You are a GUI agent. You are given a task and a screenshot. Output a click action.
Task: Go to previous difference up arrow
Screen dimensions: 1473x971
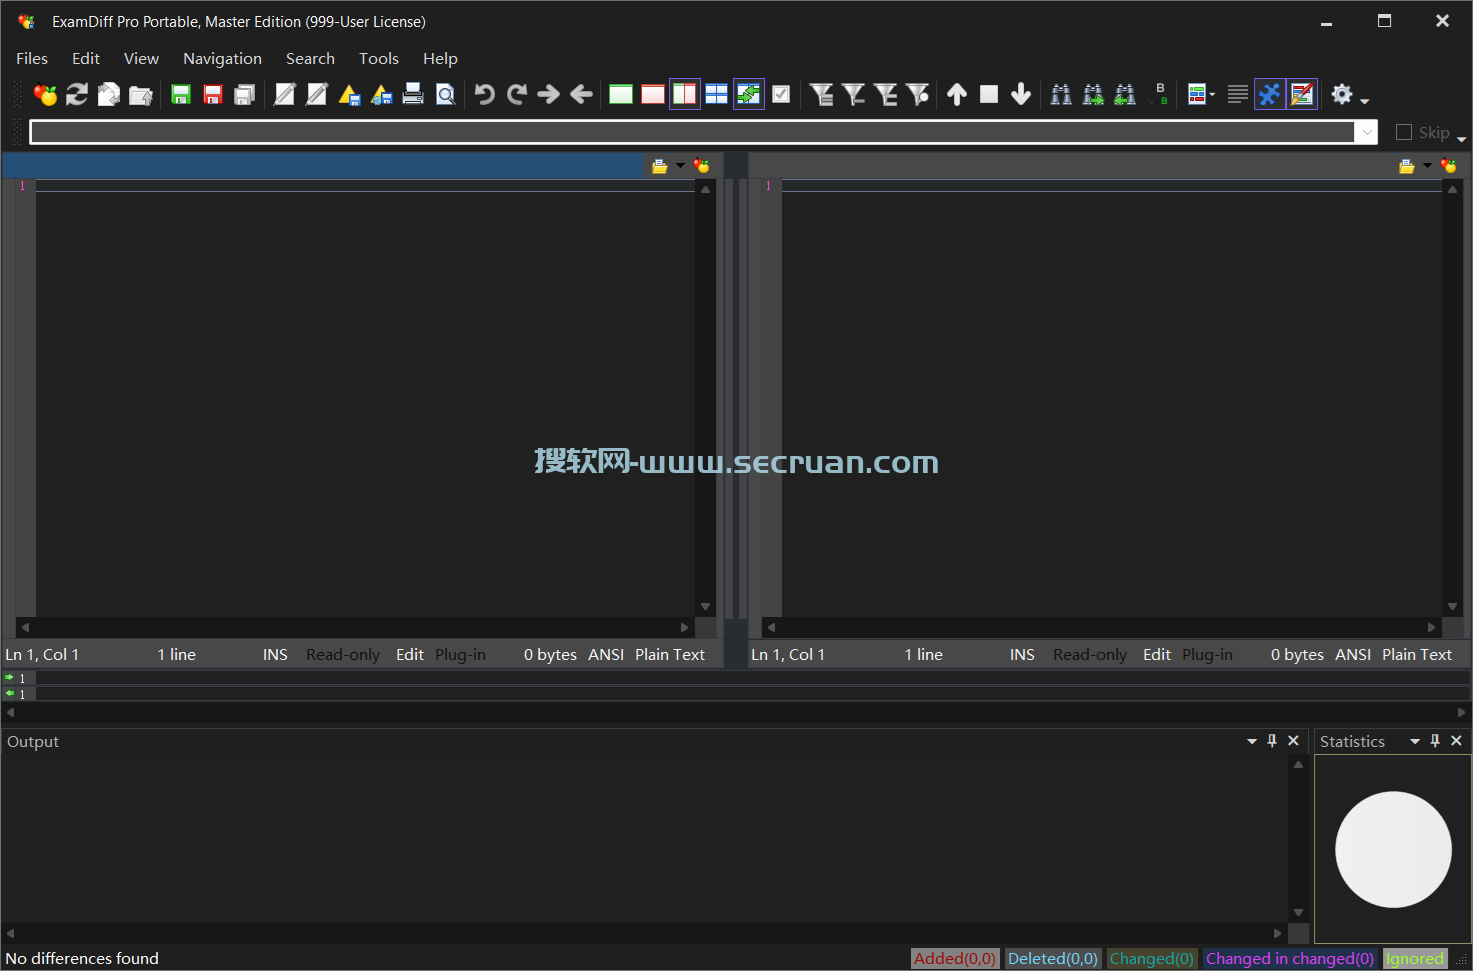[x=957, y=94]
